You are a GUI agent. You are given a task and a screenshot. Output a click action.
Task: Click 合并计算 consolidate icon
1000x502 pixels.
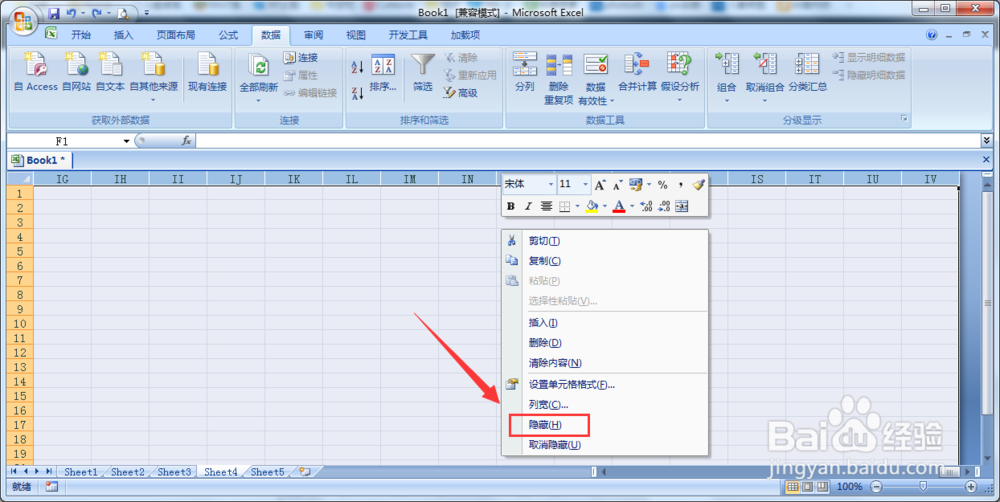(636, 64)
